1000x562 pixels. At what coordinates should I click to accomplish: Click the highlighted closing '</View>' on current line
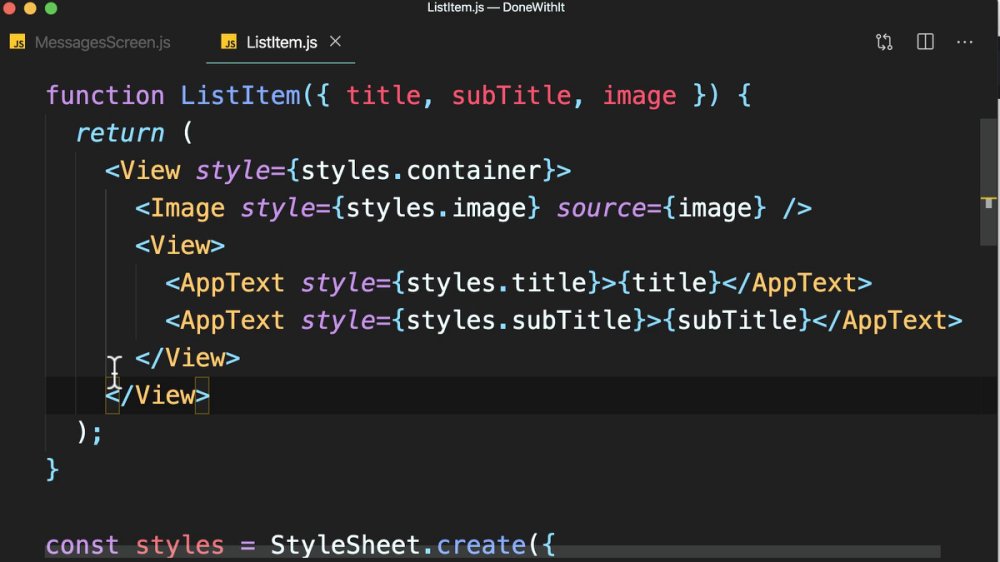(158, 396)
